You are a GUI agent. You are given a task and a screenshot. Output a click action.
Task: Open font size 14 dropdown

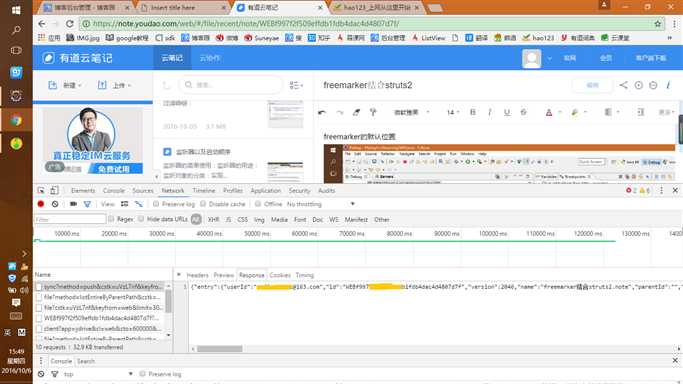[x=453, y=112]
